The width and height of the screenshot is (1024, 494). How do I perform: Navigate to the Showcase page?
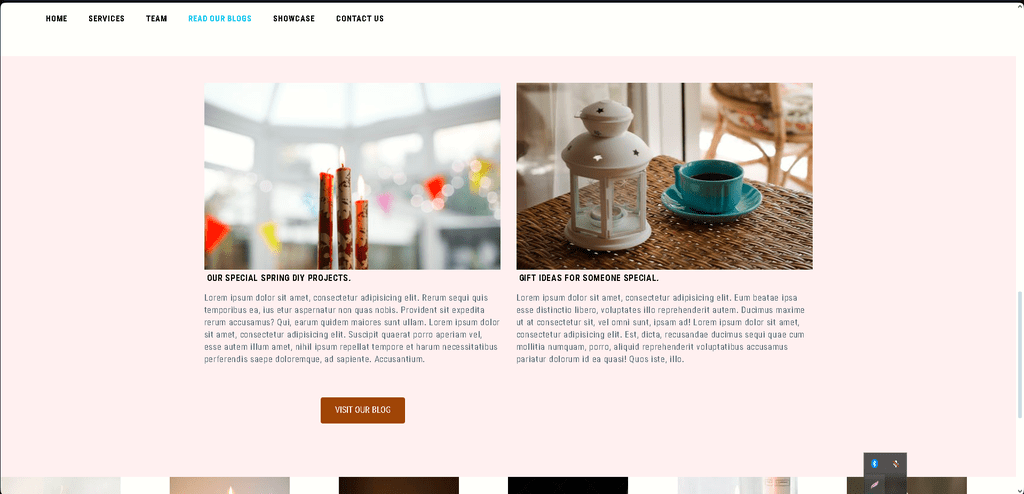point(294,18)
